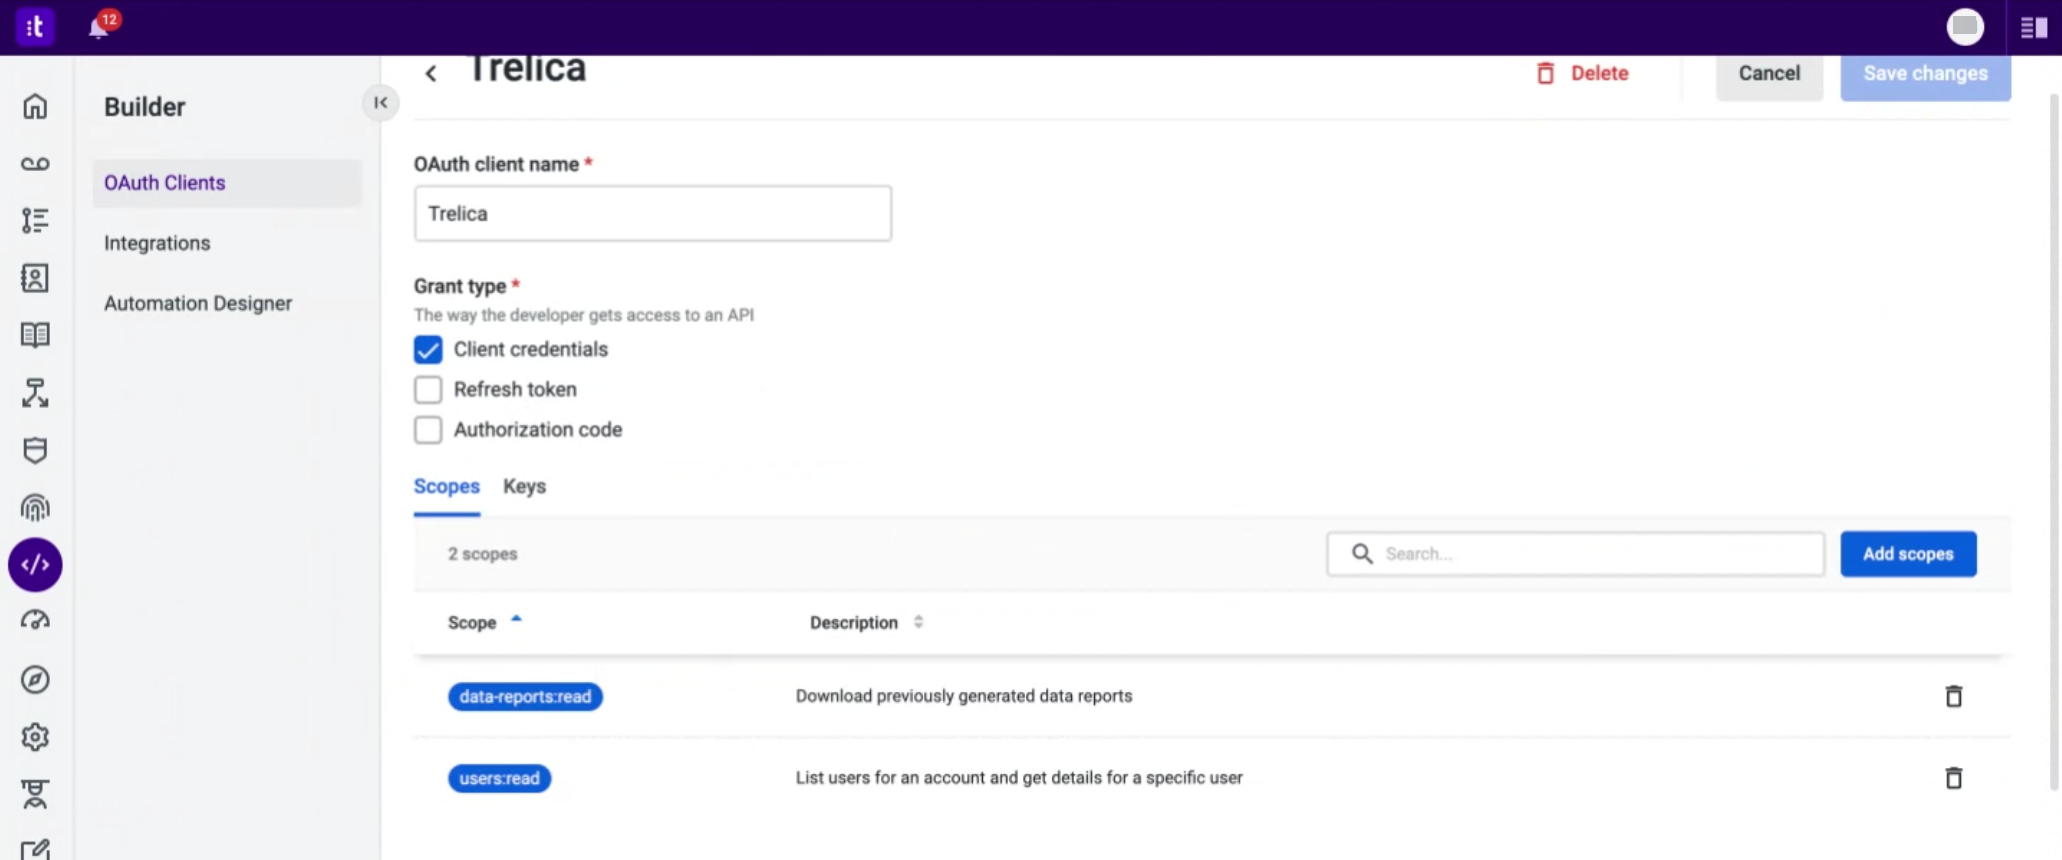Delete the users:read scope
Image resolution: width=2062 pixels, height=860 pixels.
click(x=1953, y=778)
